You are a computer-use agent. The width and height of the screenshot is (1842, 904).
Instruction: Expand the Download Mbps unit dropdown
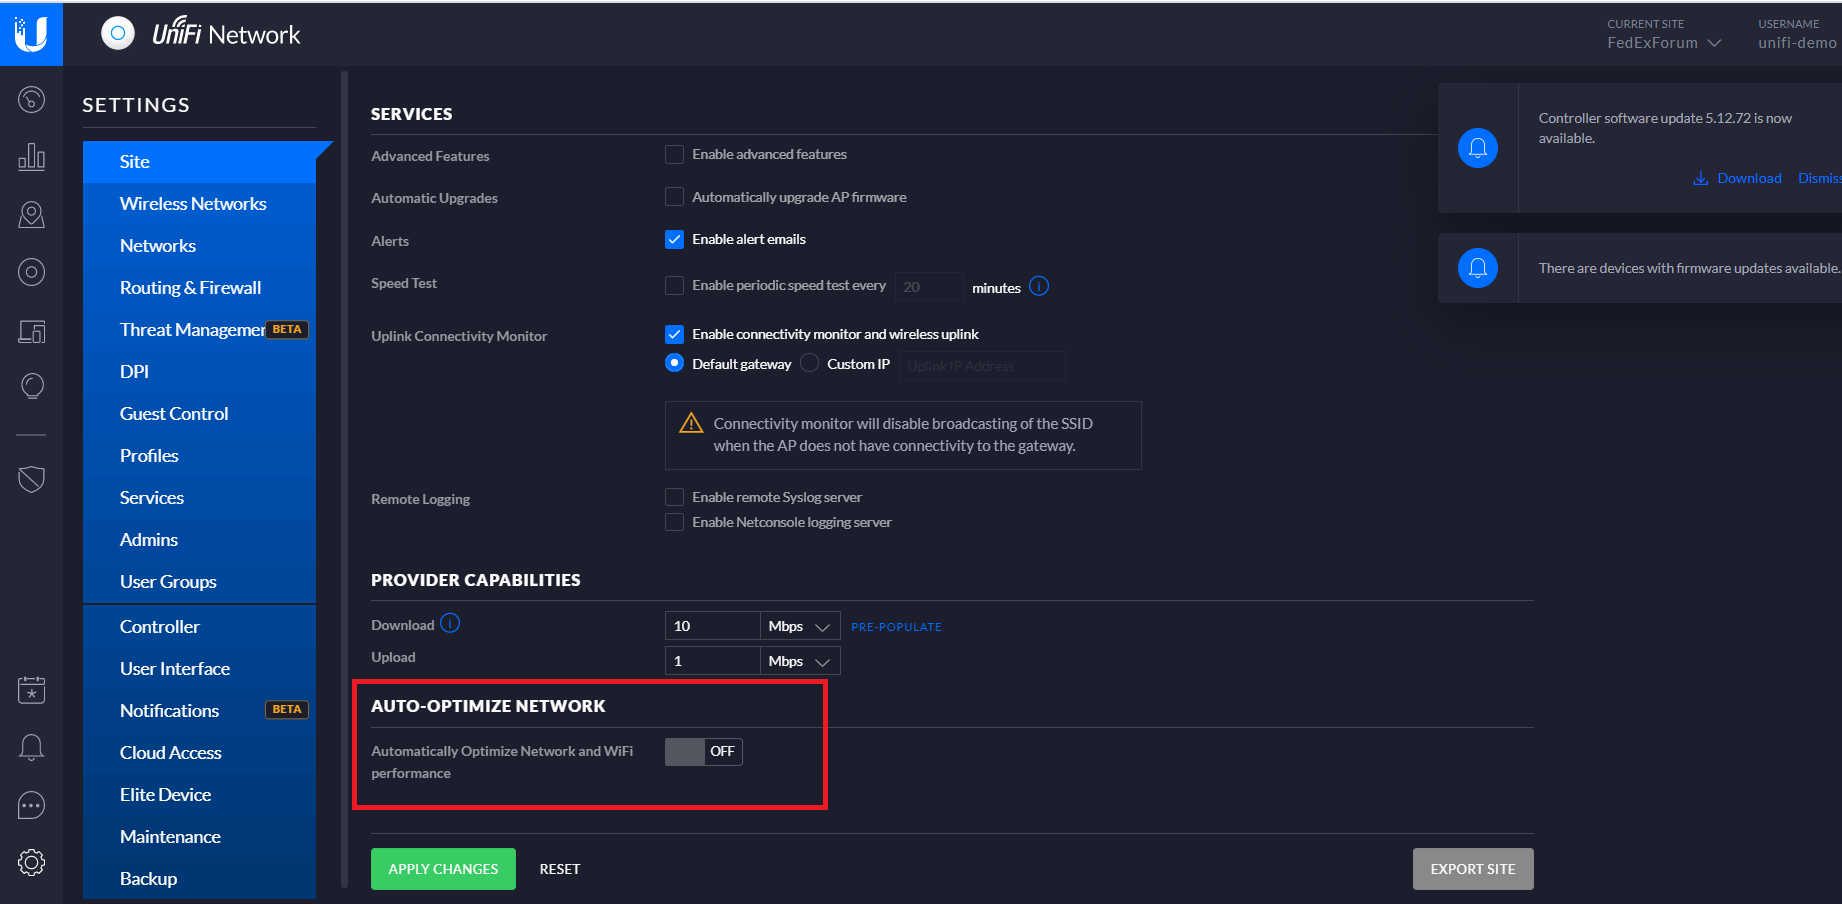coord(799,627)
